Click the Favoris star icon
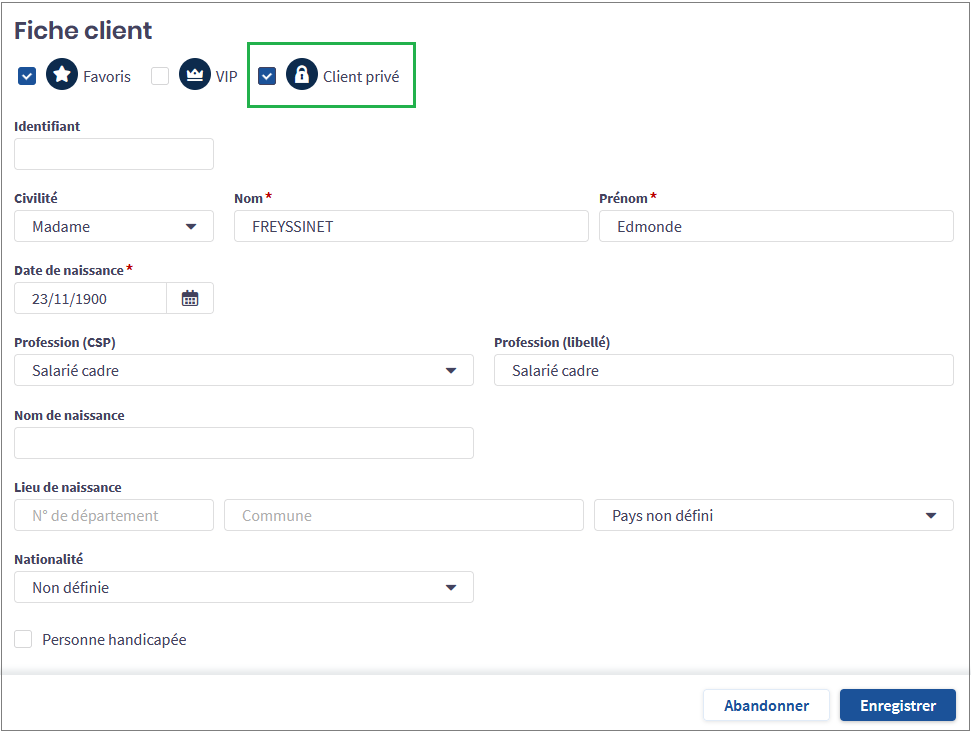 tap(62, 75)
